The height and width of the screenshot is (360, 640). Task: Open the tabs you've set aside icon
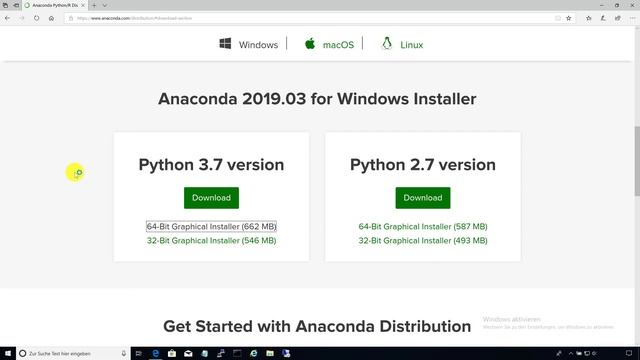pos(5,5)
